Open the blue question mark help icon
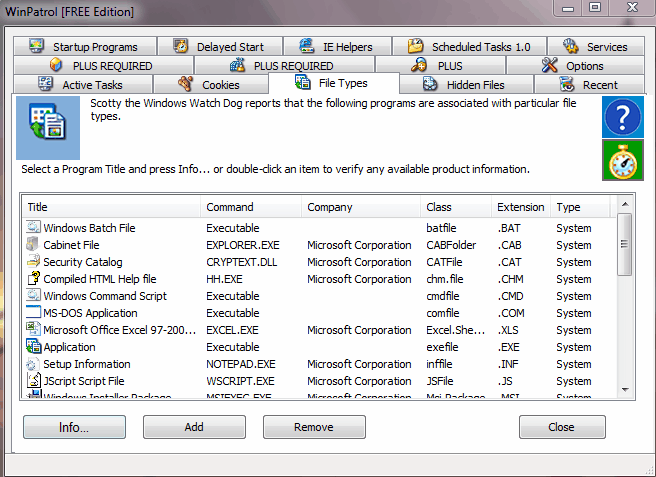 point(623,117)
